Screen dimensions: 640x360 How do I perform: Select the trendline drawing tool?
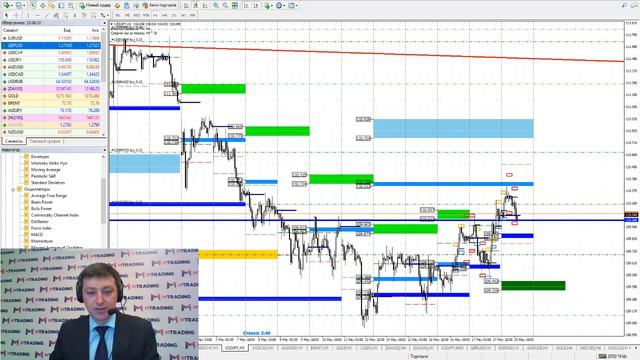pos(47,15)
